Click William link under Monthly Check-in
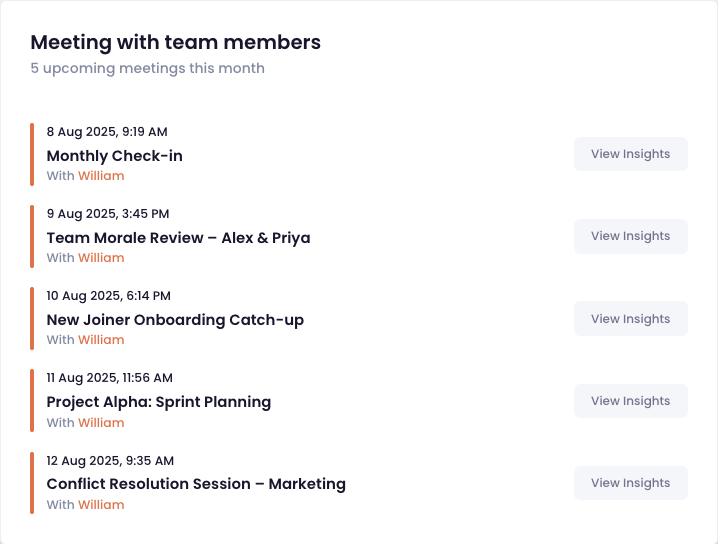Screen dimensions: 718x544 (101, 176)
